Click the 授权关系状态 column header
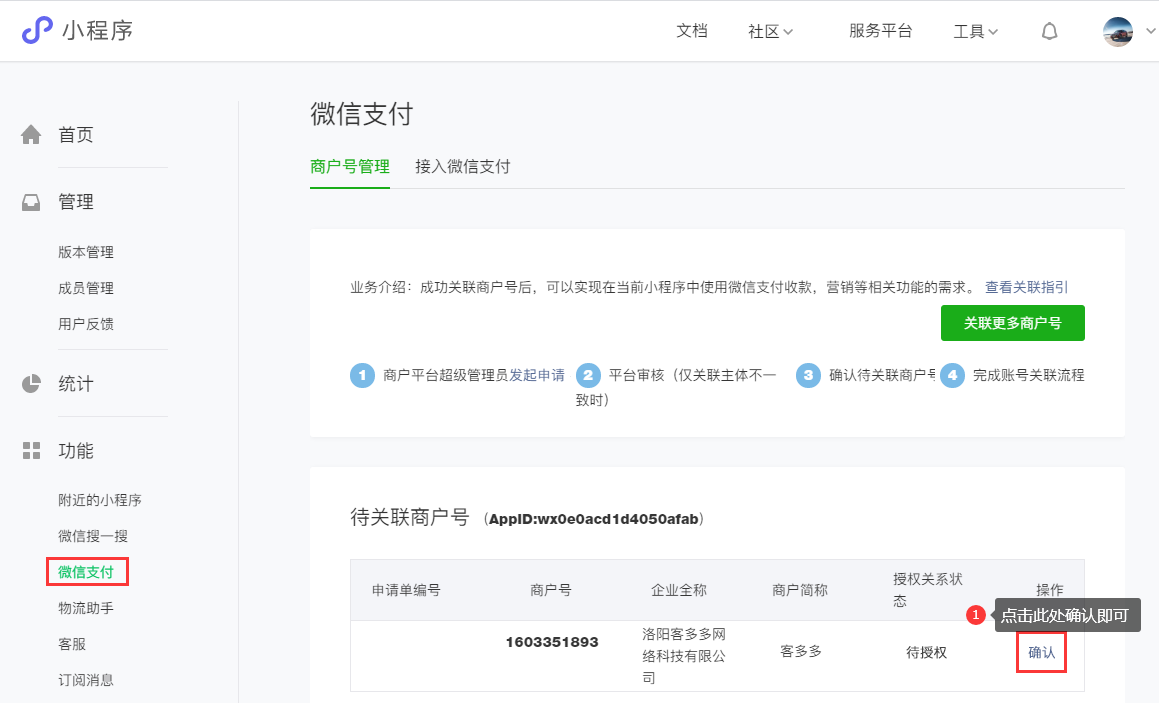This screenshot has height=703, width=1159. coord(928,590)
